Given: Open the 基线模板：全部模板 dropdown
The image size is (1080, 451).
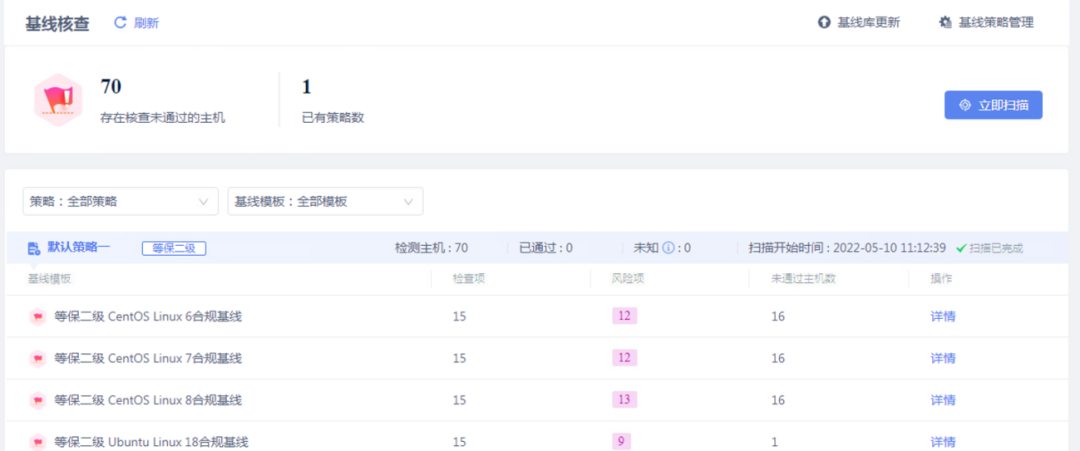Looking at the screenshot, I should click(x=325, y=201).
